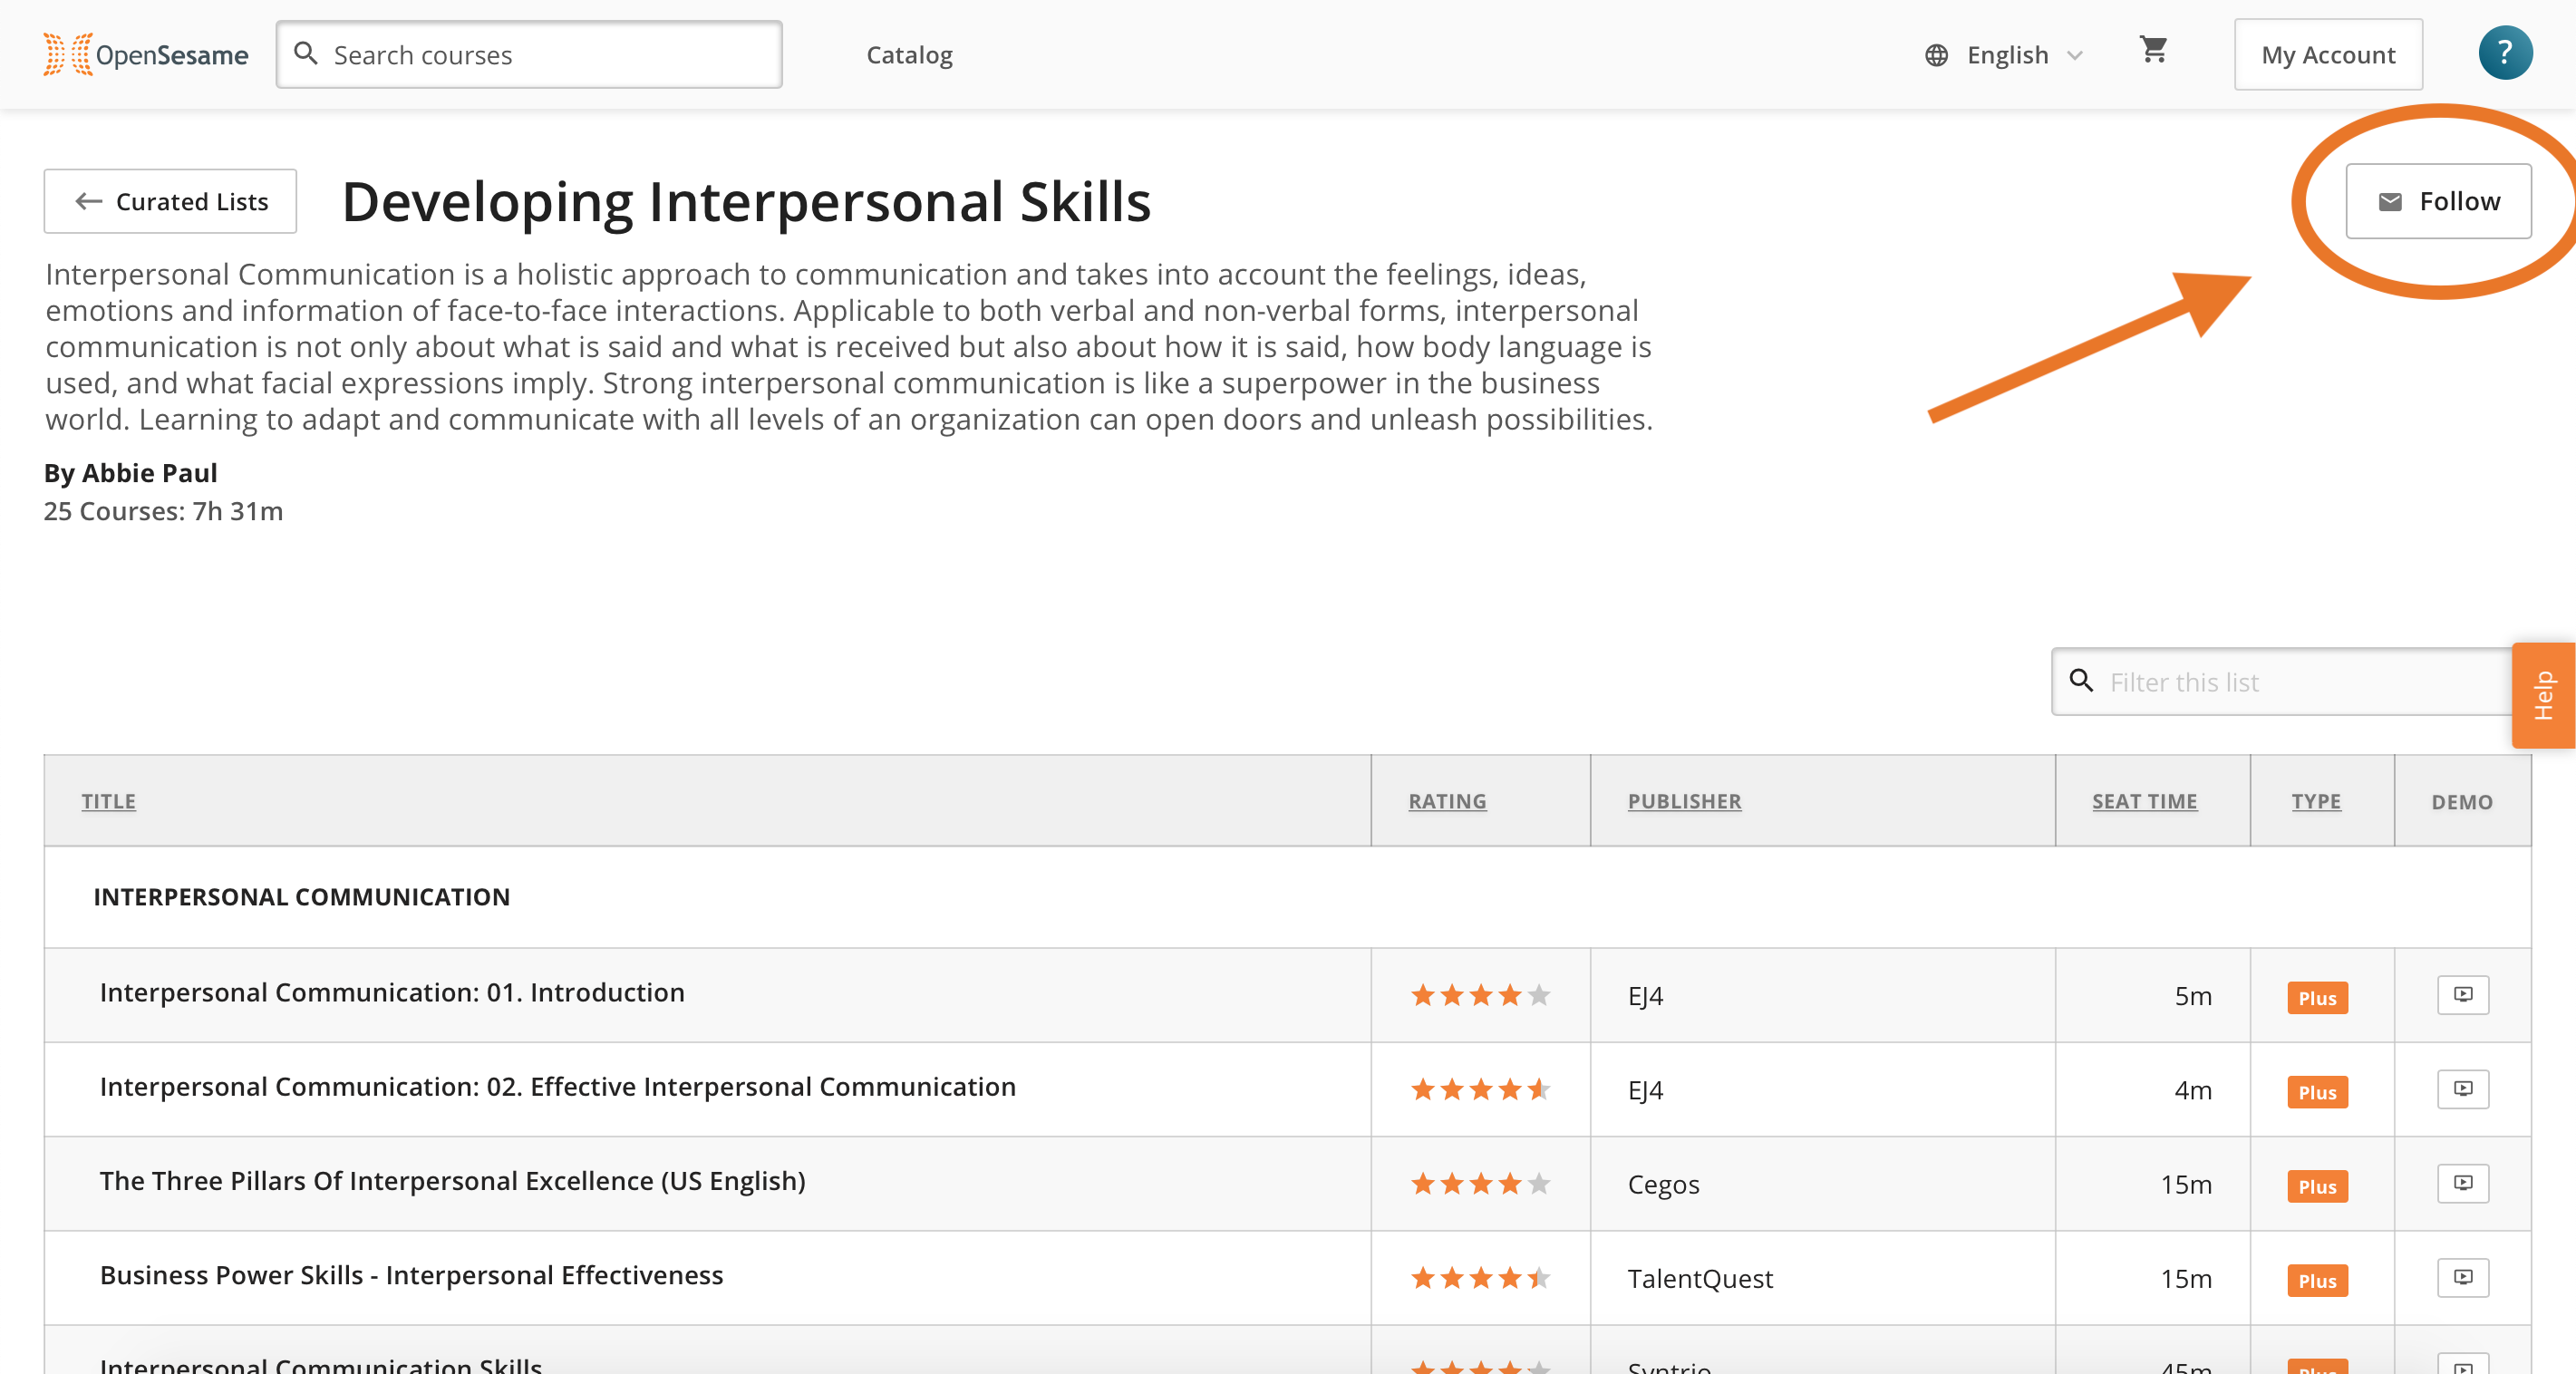Click the OpenSesame logo
Viewport: 2576px width, 1374px height.
(146, 54)
